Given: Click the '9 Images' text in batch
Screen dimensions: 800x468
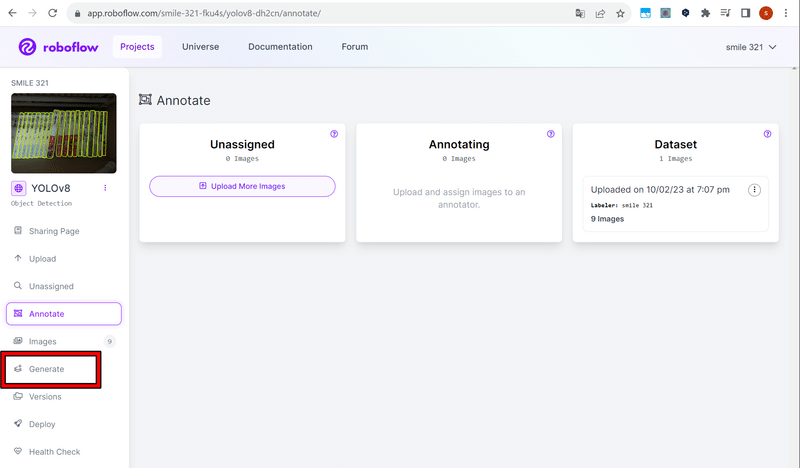Looking at the screenshot, I should [607, 219].
